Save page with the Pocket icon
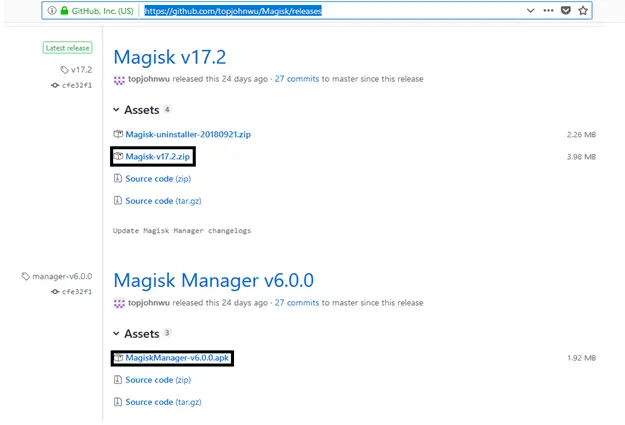This screenshot has width=625, height=425. pos(566,10)
